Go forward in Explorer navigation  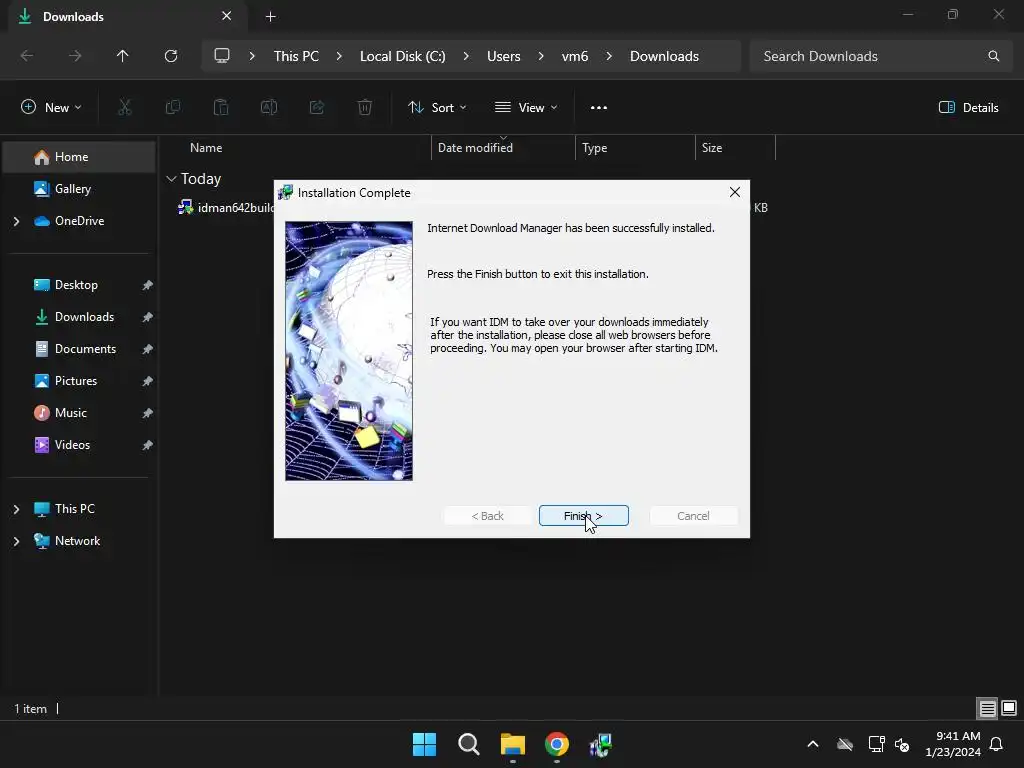[x=75, y=56]
